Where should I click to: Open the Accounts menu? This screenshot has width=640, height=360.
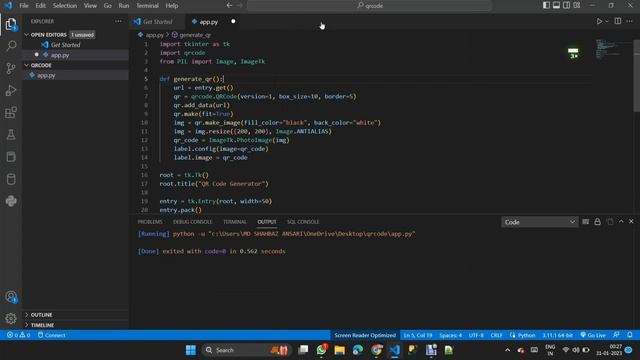tap(11, 297)
